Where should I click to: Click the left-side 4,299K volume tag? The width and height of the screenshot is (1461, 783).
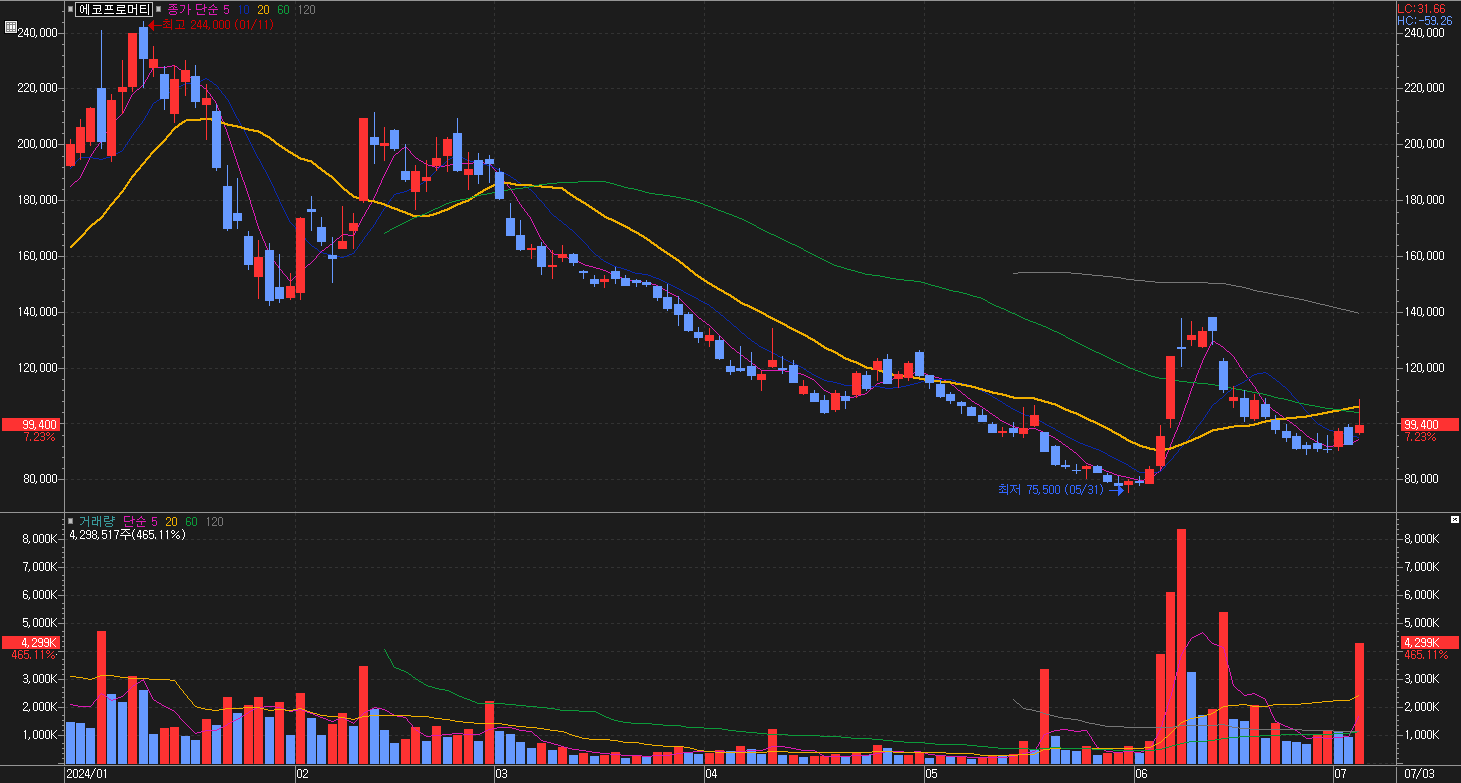point(30,642)
